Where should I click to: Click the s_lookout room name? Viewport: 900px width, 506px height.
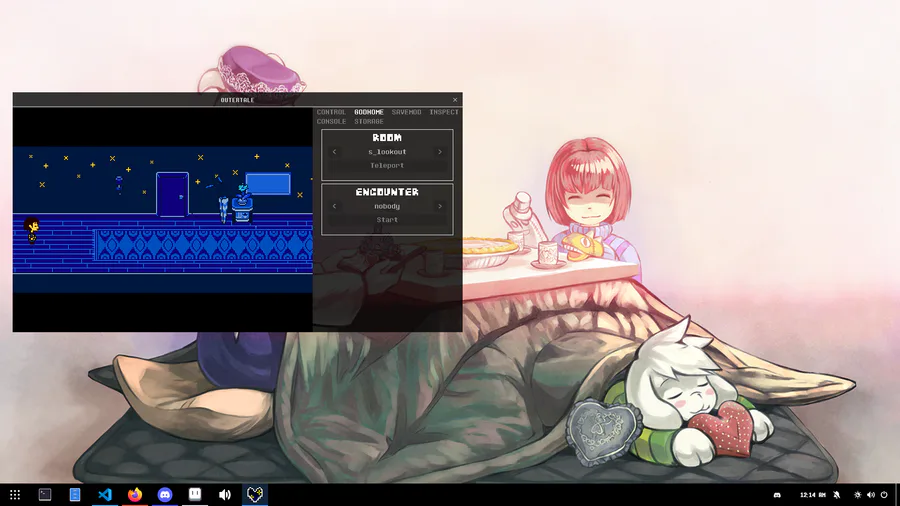point(387,152)
